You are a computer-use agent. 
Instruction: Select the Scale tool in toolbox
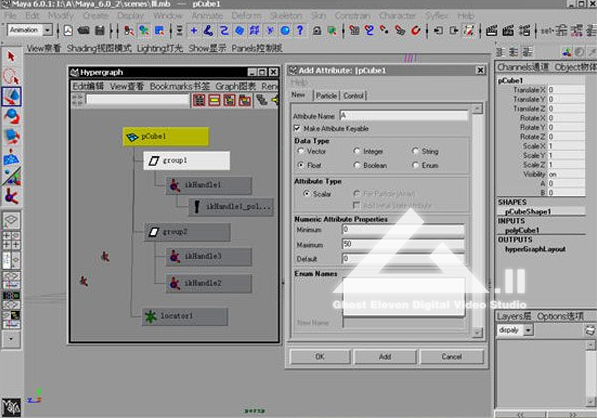[x=11, y=136]
